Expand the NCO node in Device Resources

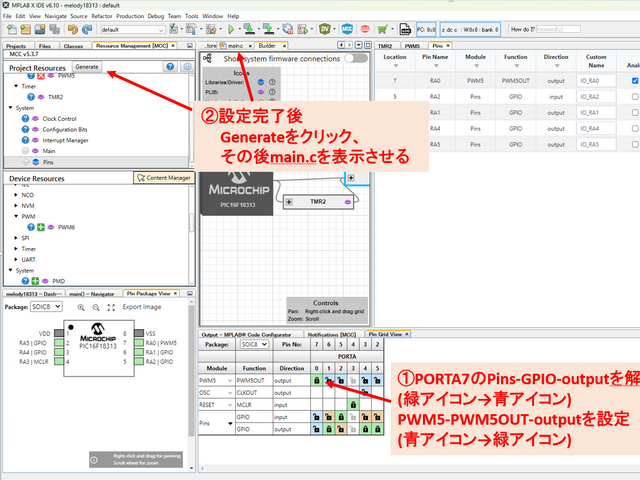16,195
